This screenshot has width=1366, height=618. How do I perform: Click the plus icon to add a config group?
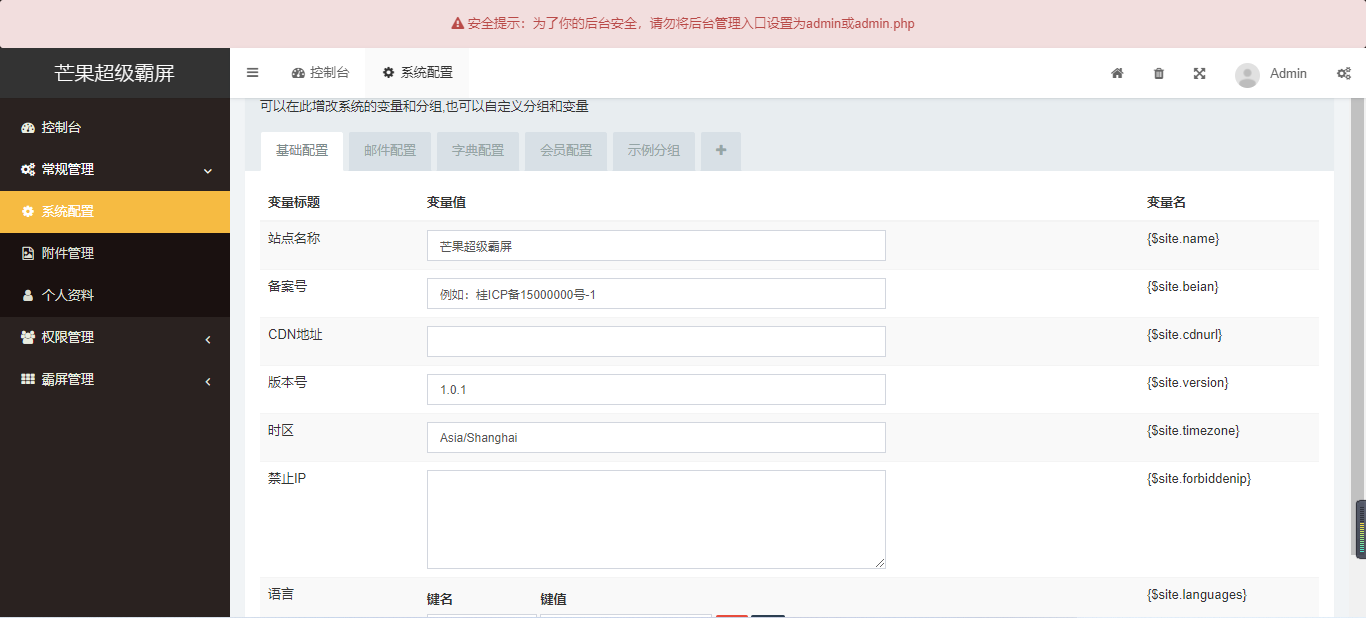click(721, 151)
